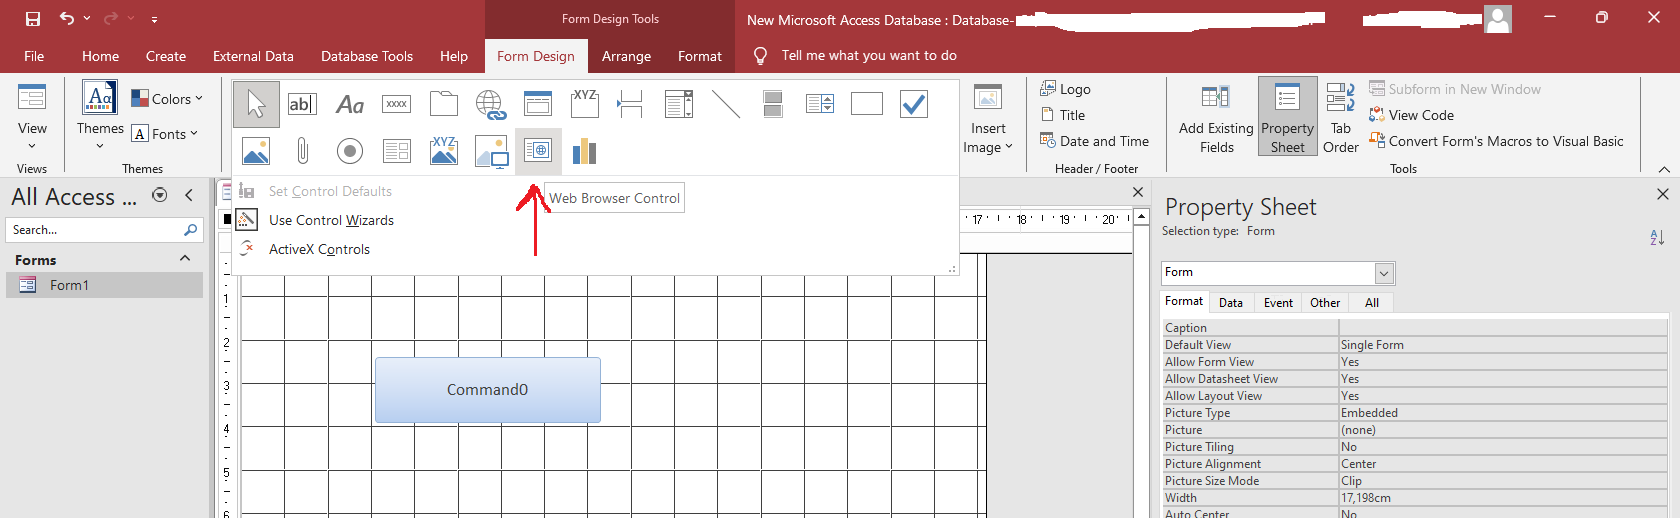Select the Line control tool
The image size is (1680, 518).
pos(726,104)
